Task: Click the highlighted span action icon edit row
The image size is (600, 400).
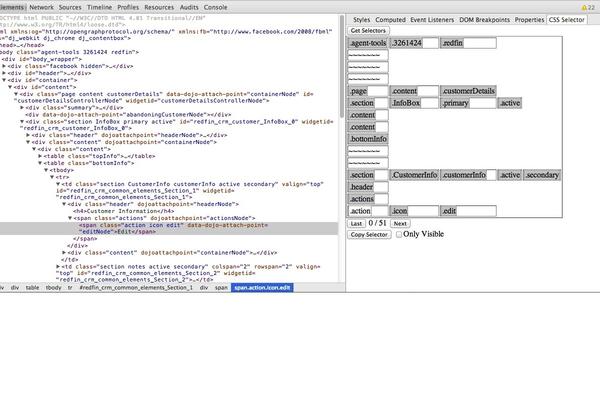Action: [169, 229]
